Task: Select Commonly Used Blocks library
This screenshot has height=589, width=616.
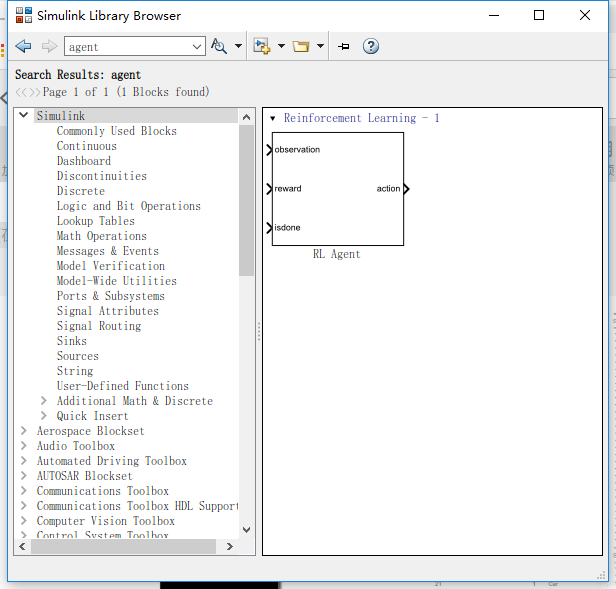Action: tap(117, 131)
